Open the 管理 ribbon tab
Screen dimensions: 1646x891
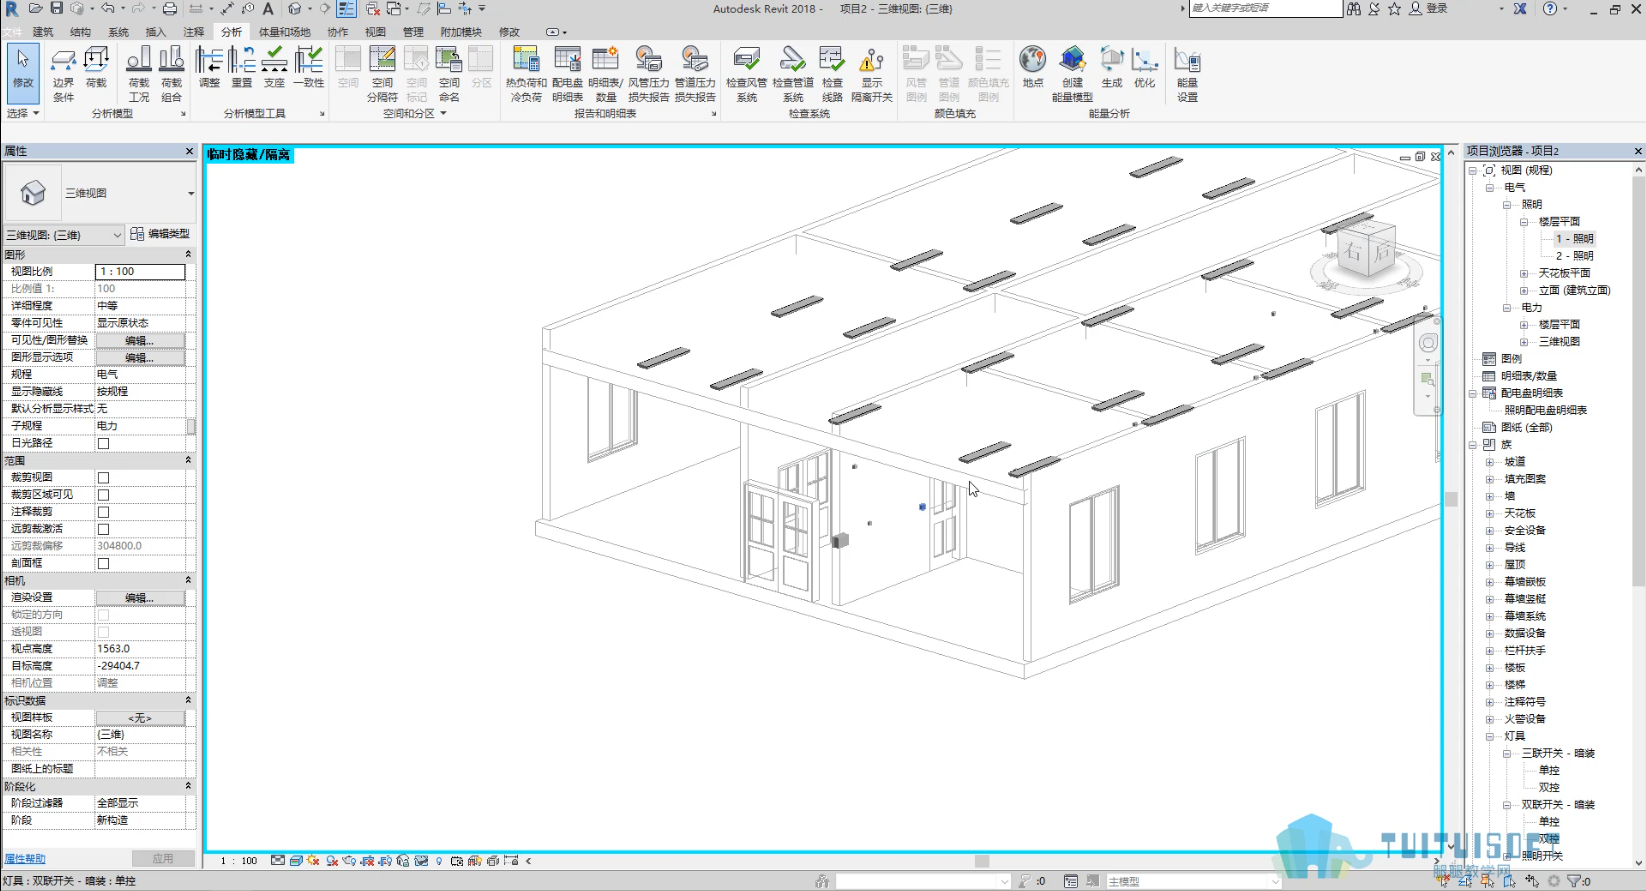tap(413, 32)
